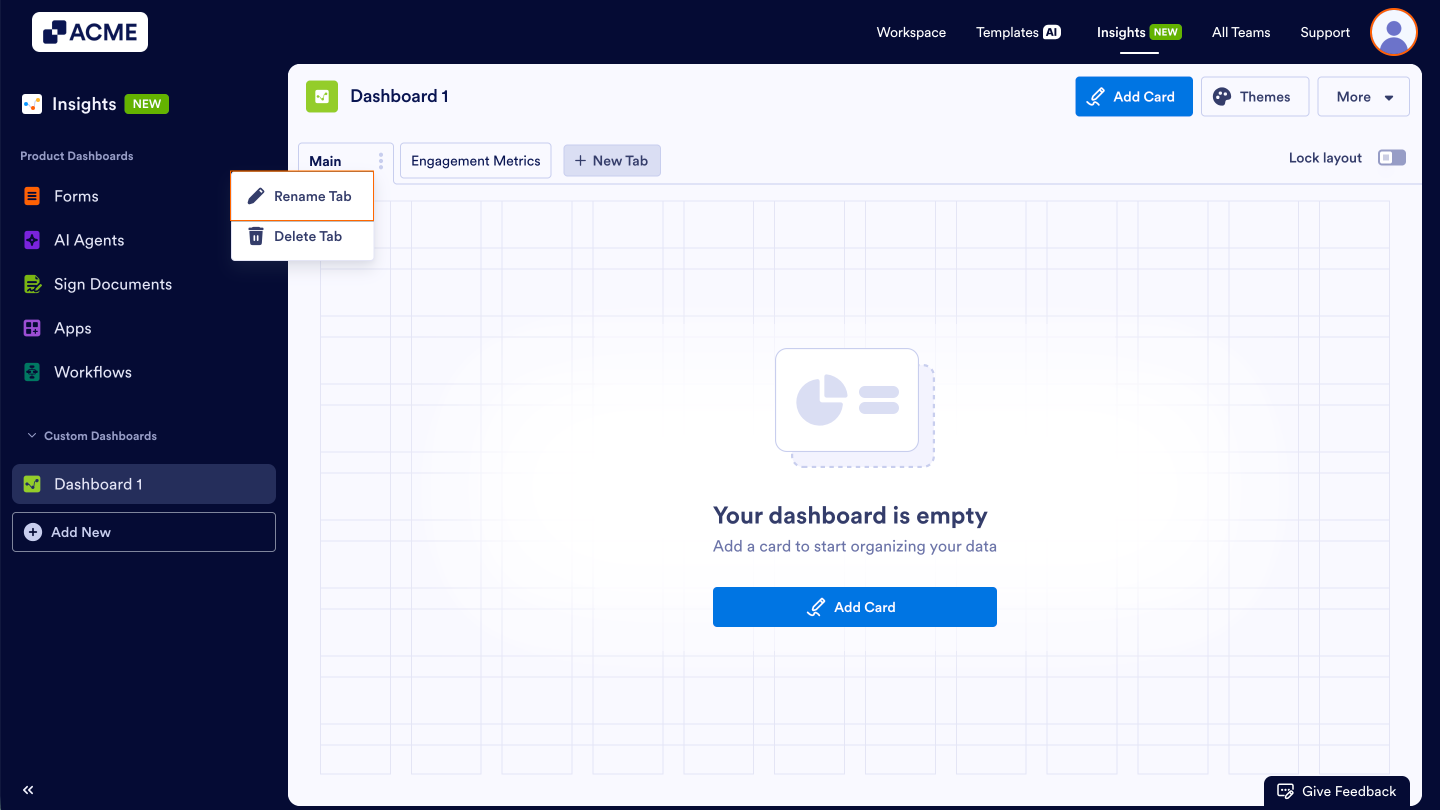The height and width of the screenshot is (810, 1440).
Task: Click the Give Feedback button
Action: 1336,790
